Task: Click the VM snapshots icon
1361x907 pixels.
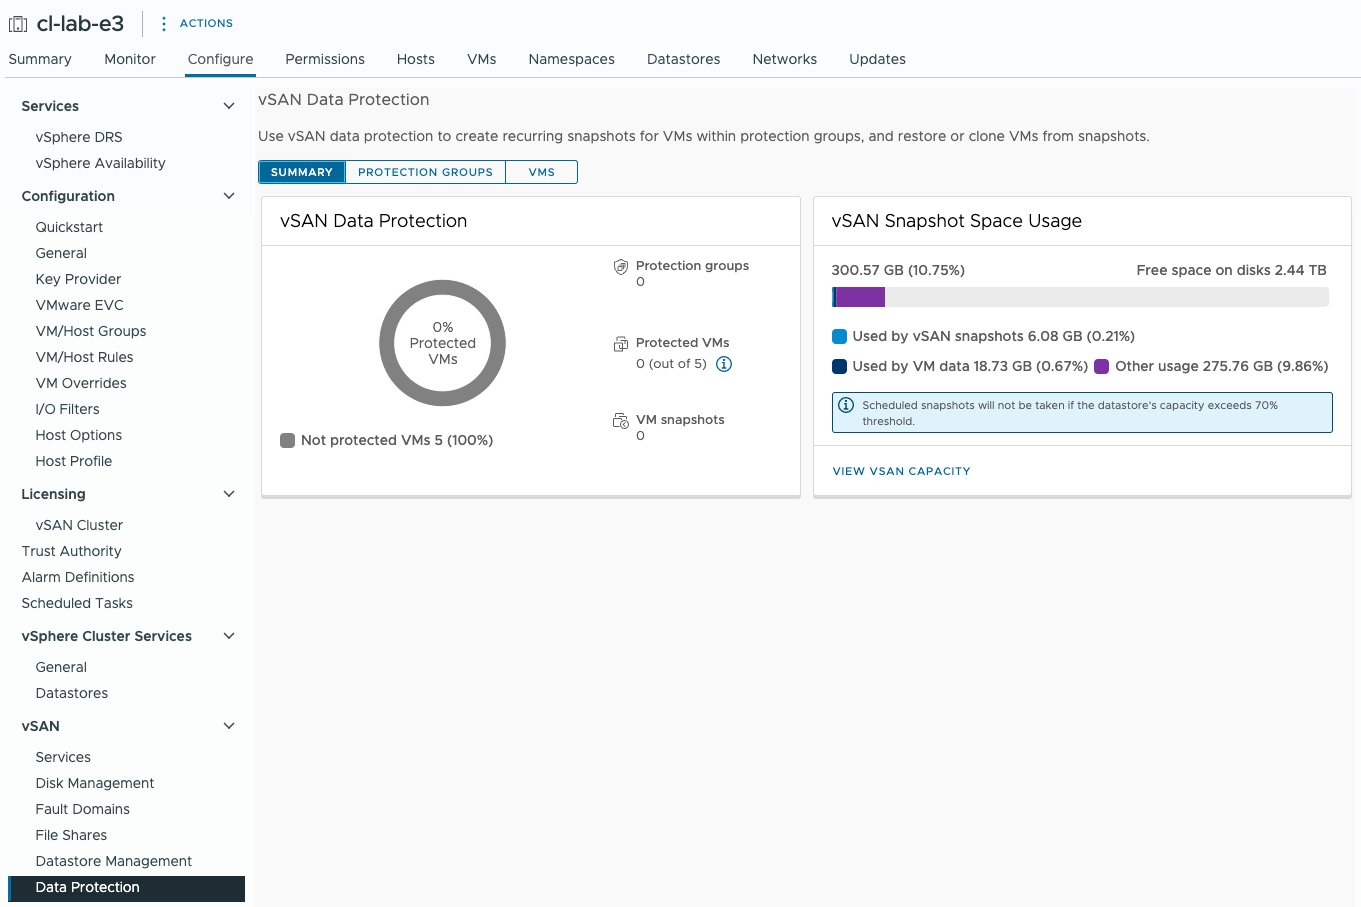Action: (x=621, y=421)
